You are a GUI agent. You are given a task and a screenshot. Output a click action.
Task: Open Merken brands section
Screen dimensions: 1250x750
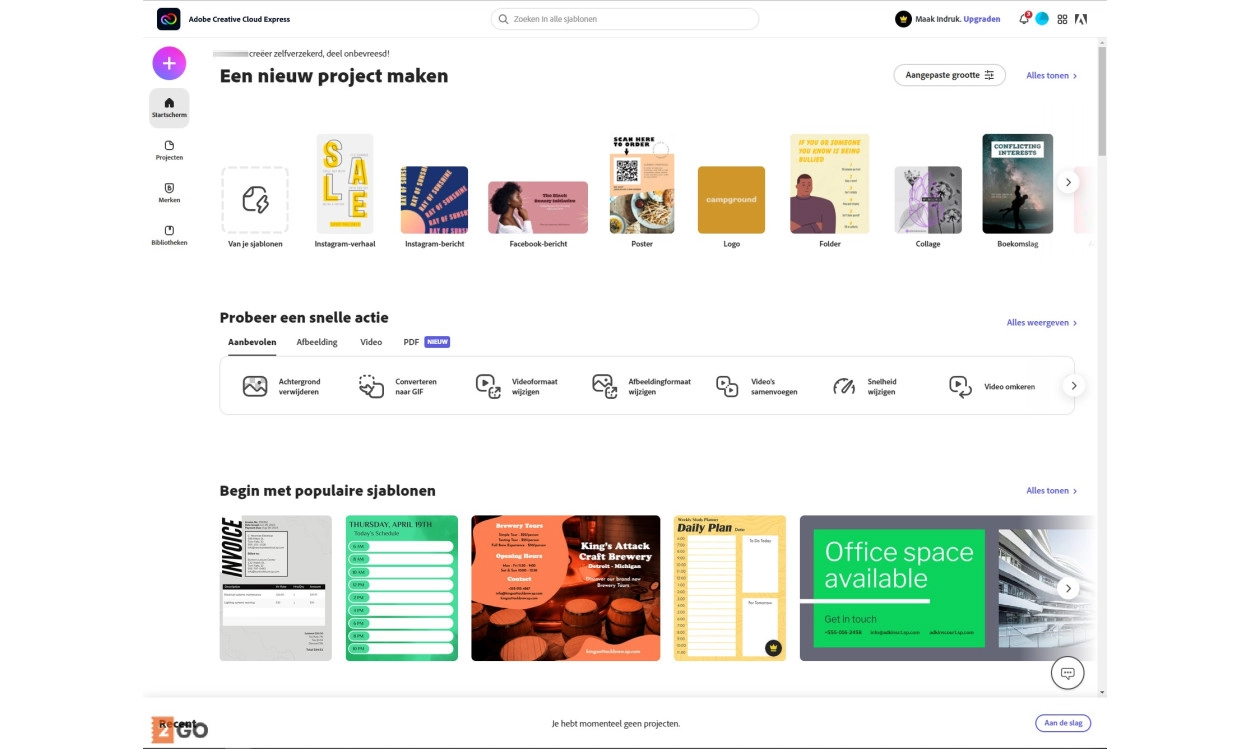(169, 192)
